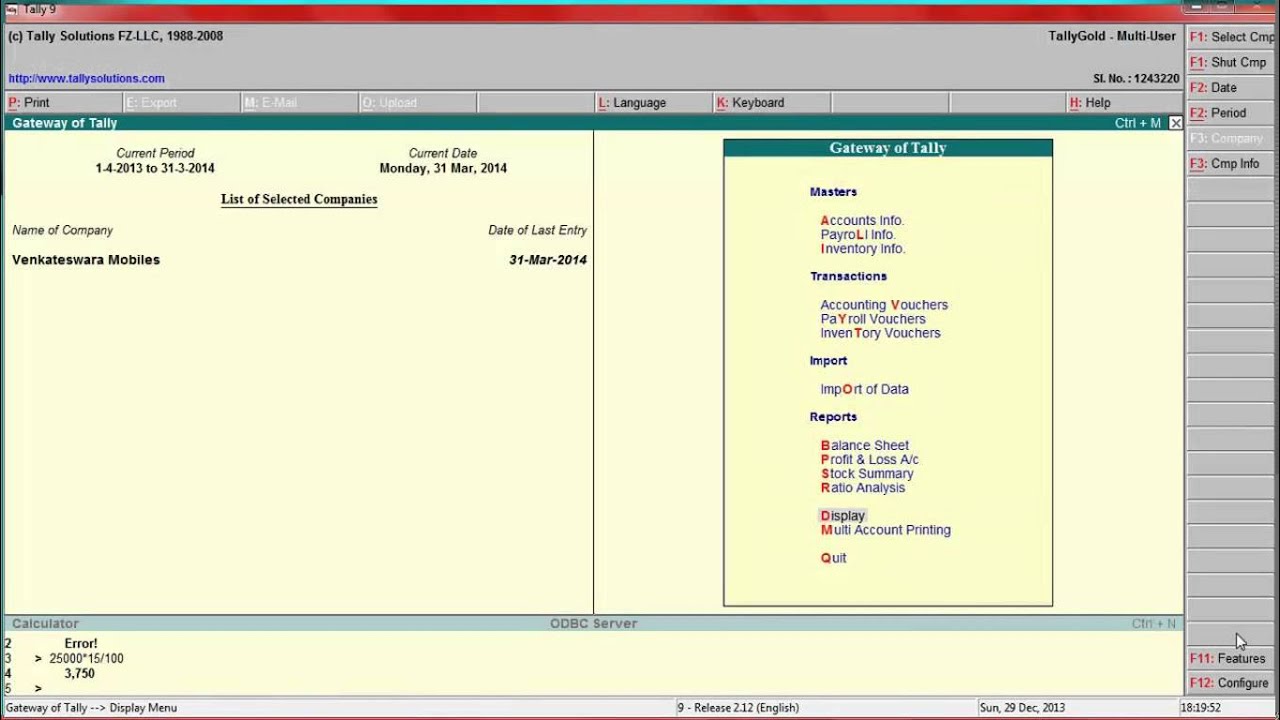Click F1 Select Cmp button

1232,37
